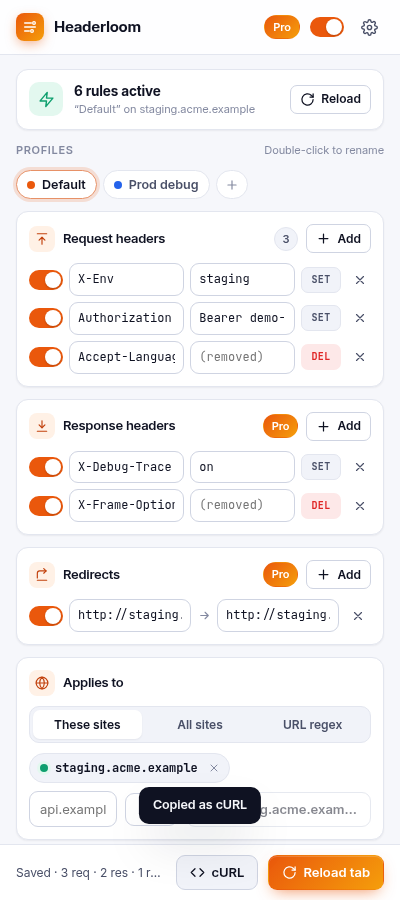Remove the X-Env header rule
Screen dimensions: 400x900
point(360,280)
